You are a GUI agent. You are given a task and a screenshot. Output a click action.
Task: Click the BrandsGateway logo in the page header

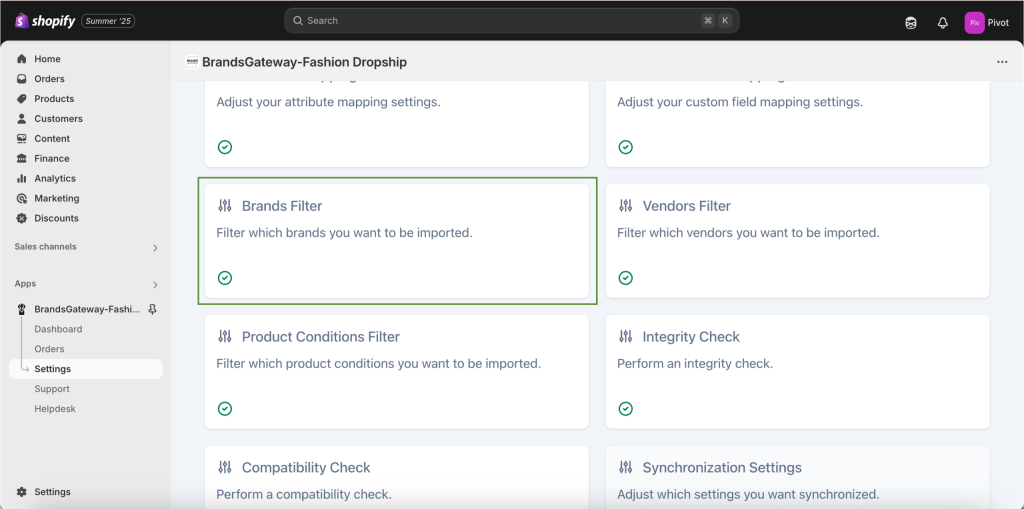(192, 61)
